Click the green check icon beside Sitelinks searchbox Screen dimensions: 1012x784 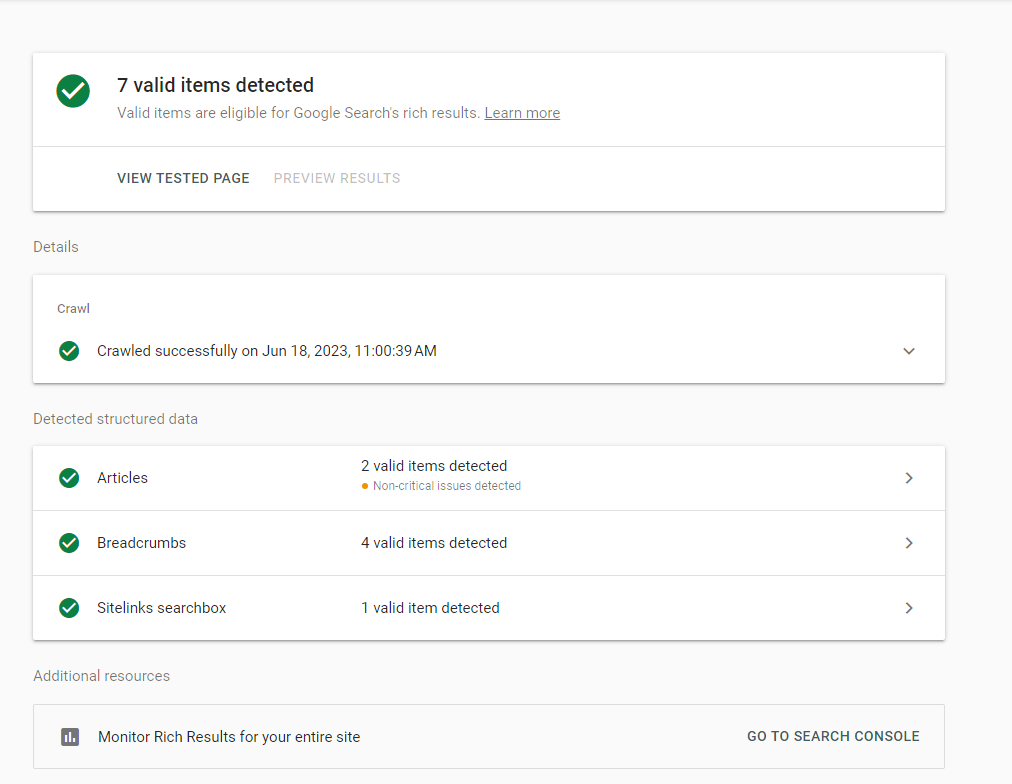point(69,608)
